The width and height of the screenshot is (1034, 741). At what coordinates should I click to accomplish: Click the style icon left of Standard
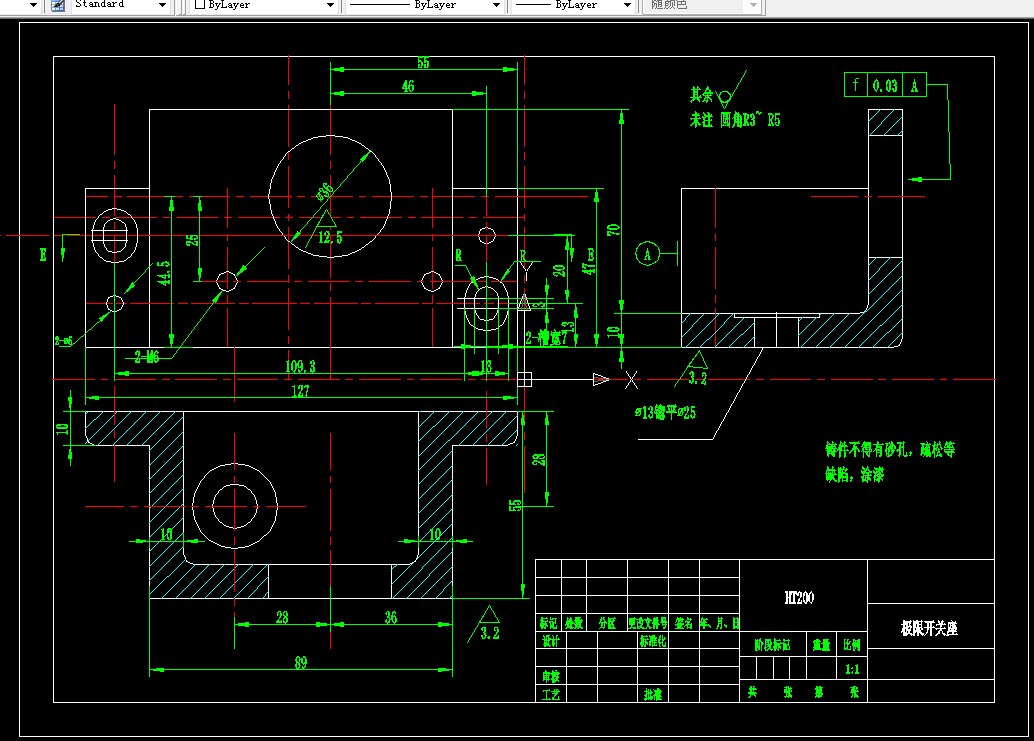click(x=58, y=5)
